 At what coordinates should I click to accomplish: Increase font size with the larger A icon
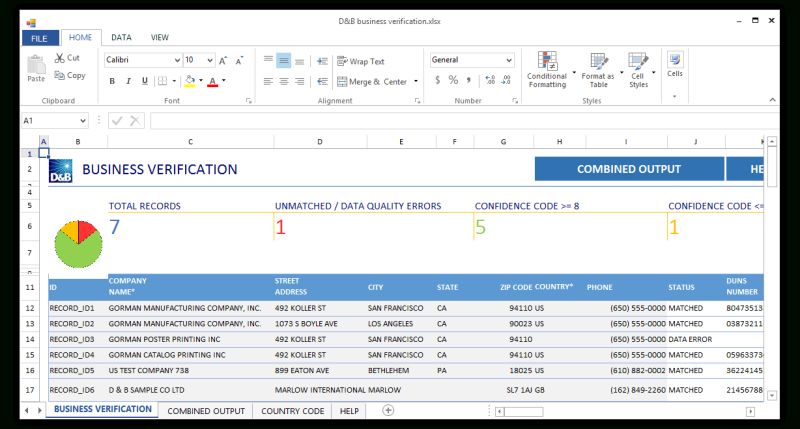click(x=223, y=60)
